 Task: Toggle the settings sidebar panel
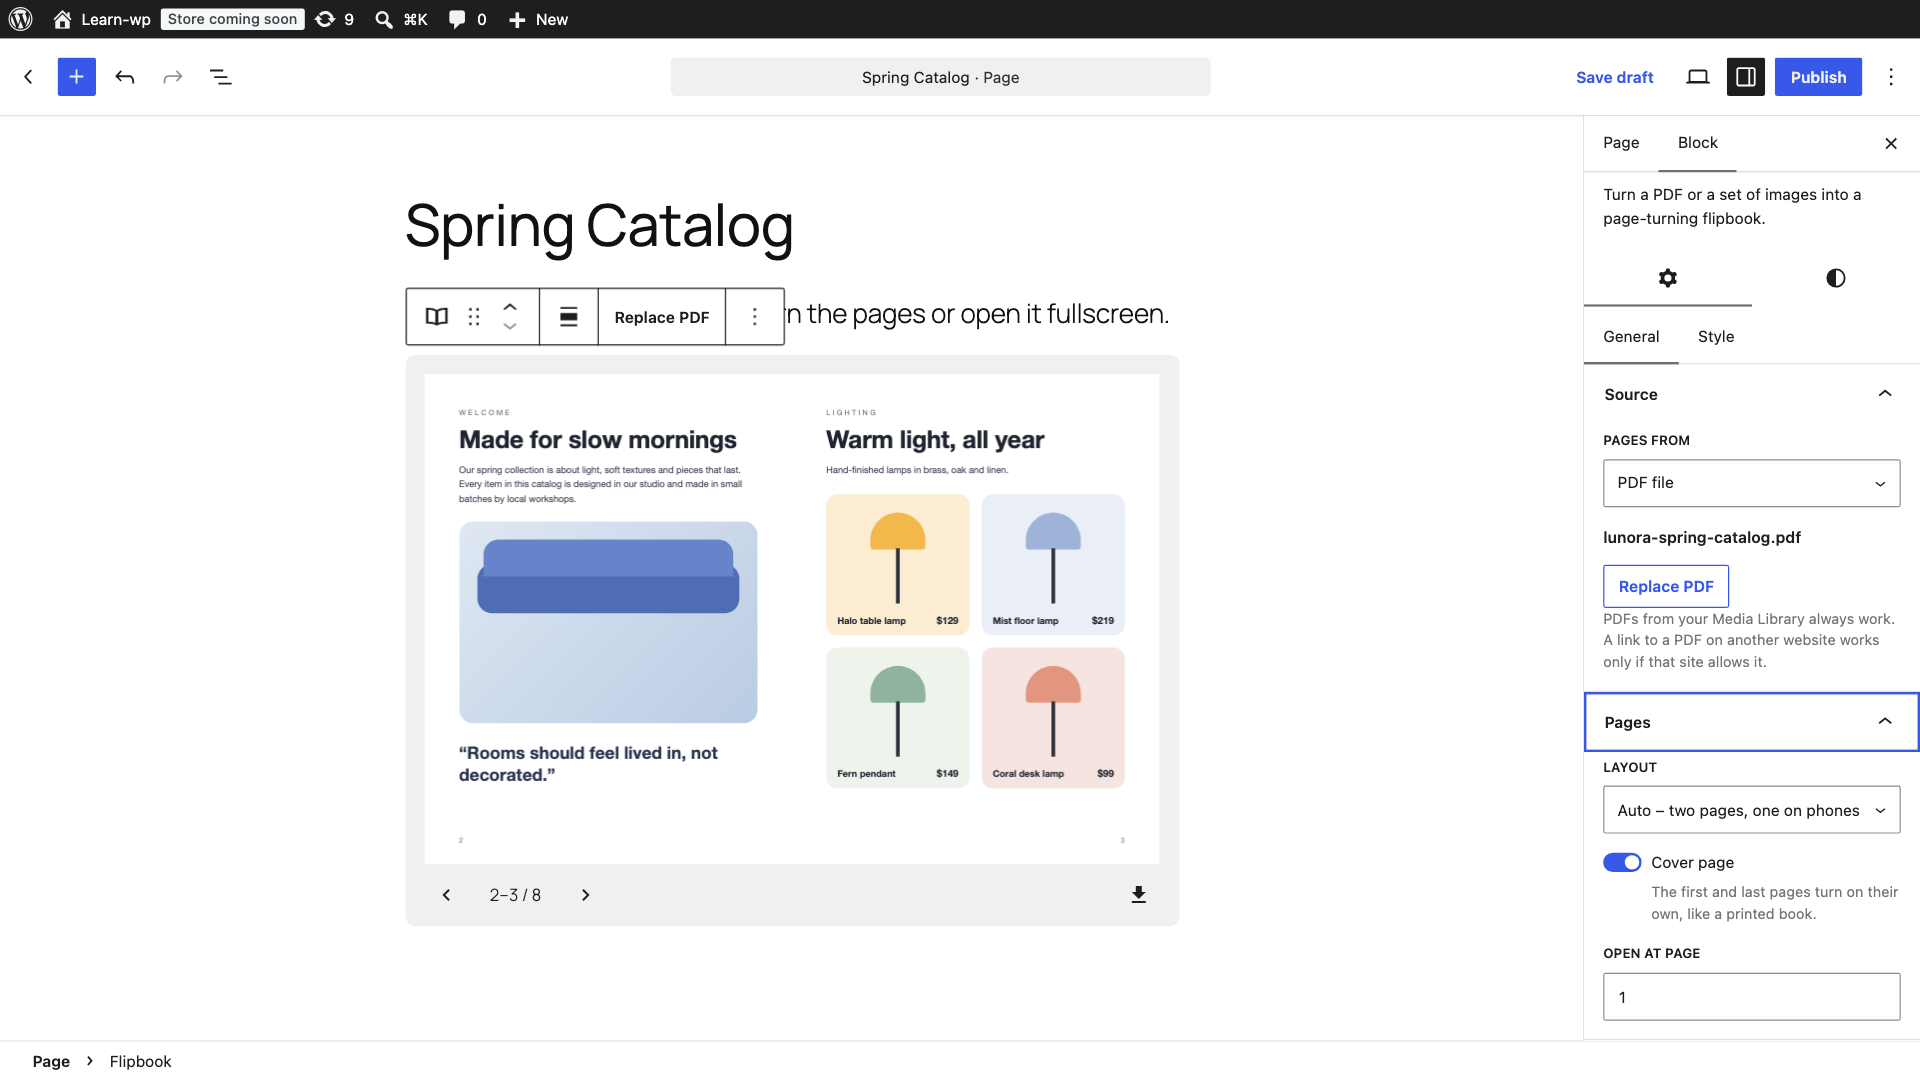point(1746,77)
